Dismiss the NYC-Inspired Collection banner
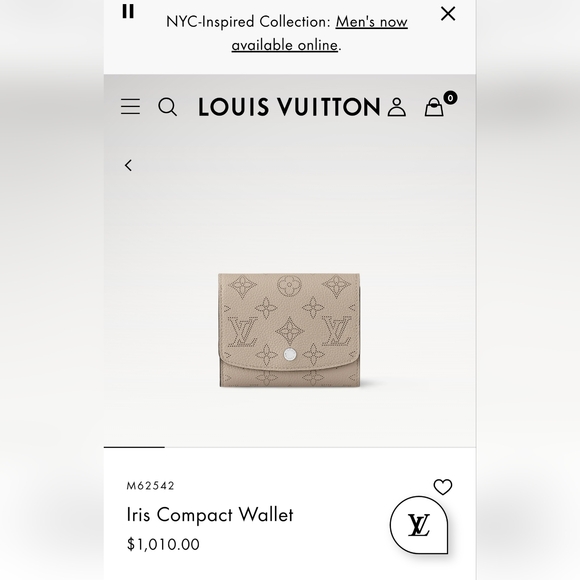This screenshot has height=580, width=580. pos(448,14)
